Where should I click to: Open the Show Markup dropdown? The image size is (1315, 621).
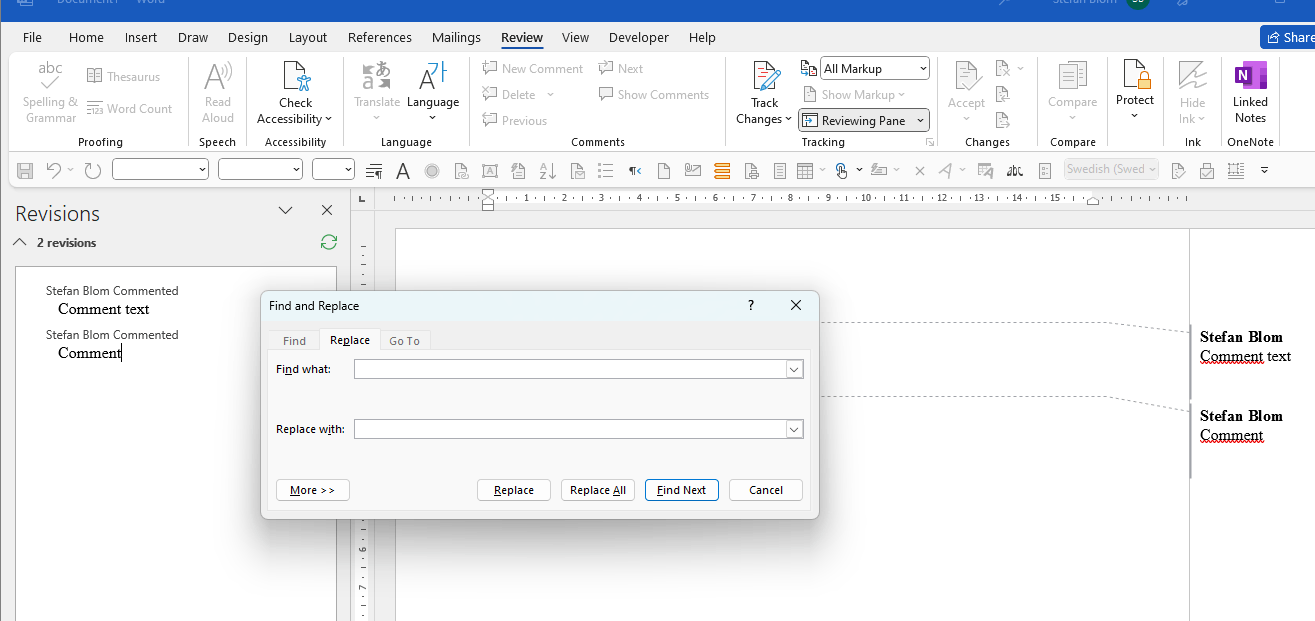click(x=853, y=95)
